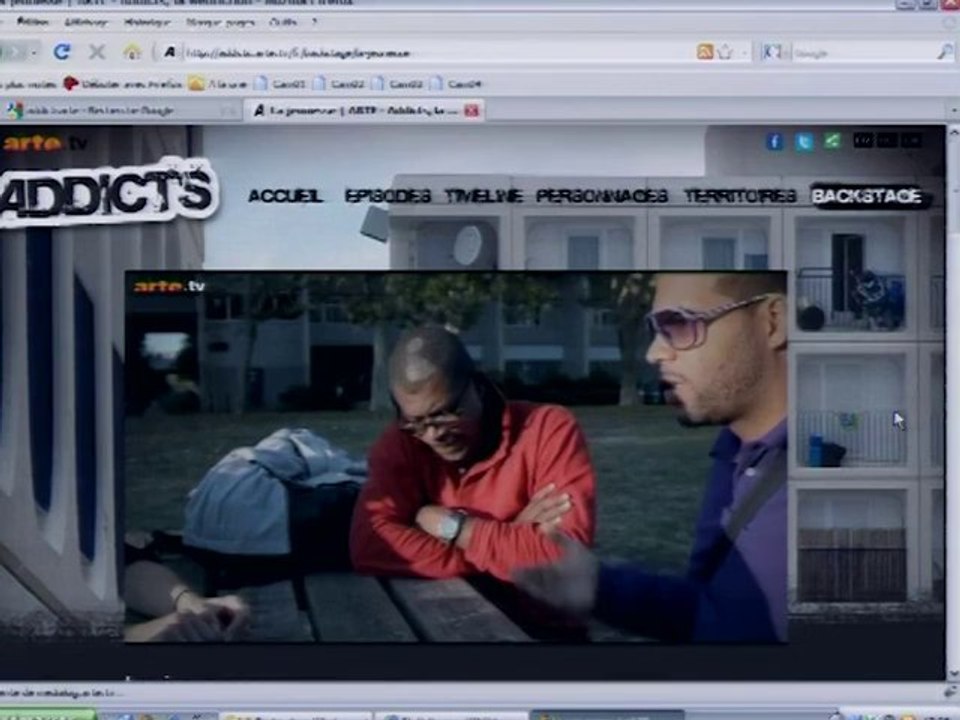Click the Stop loading X icon

pos(97,52)
